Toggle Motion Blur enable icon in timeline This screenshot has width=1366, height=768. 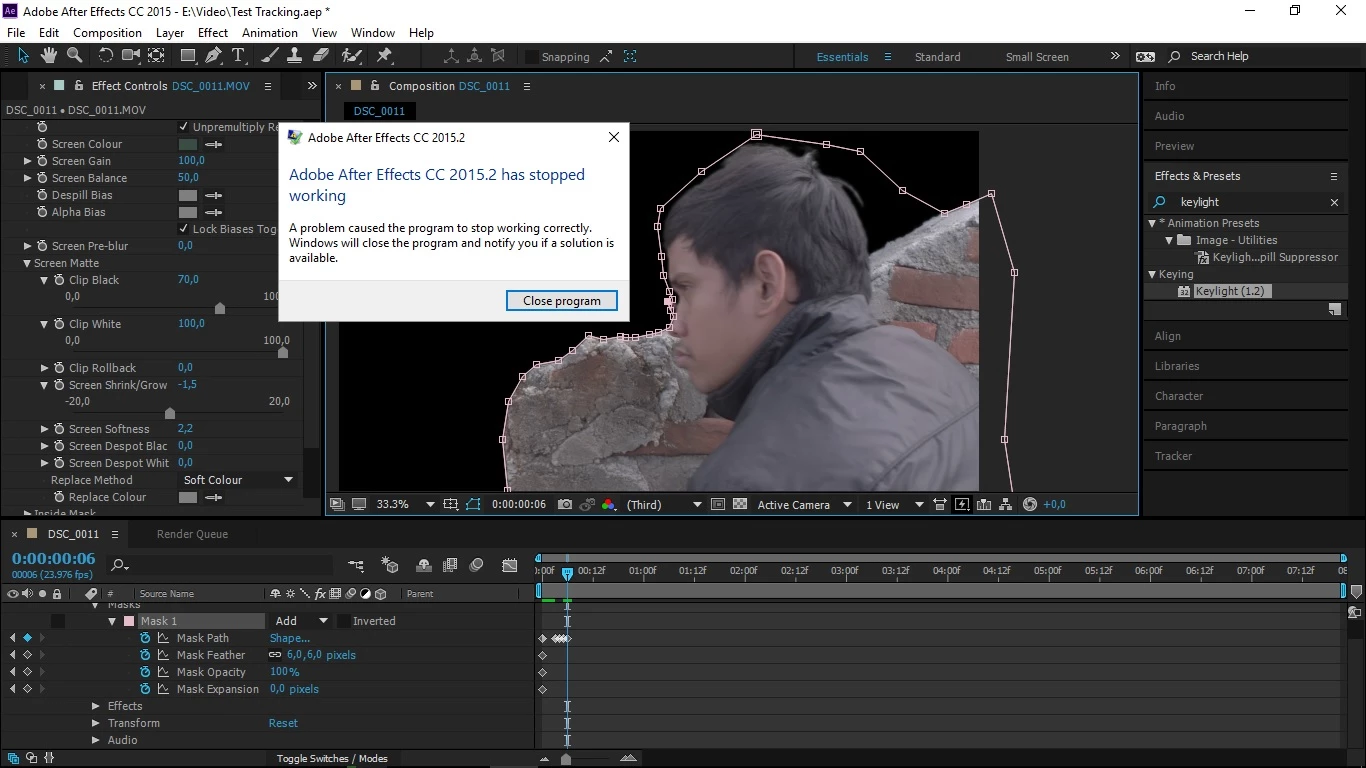(476, 566)
